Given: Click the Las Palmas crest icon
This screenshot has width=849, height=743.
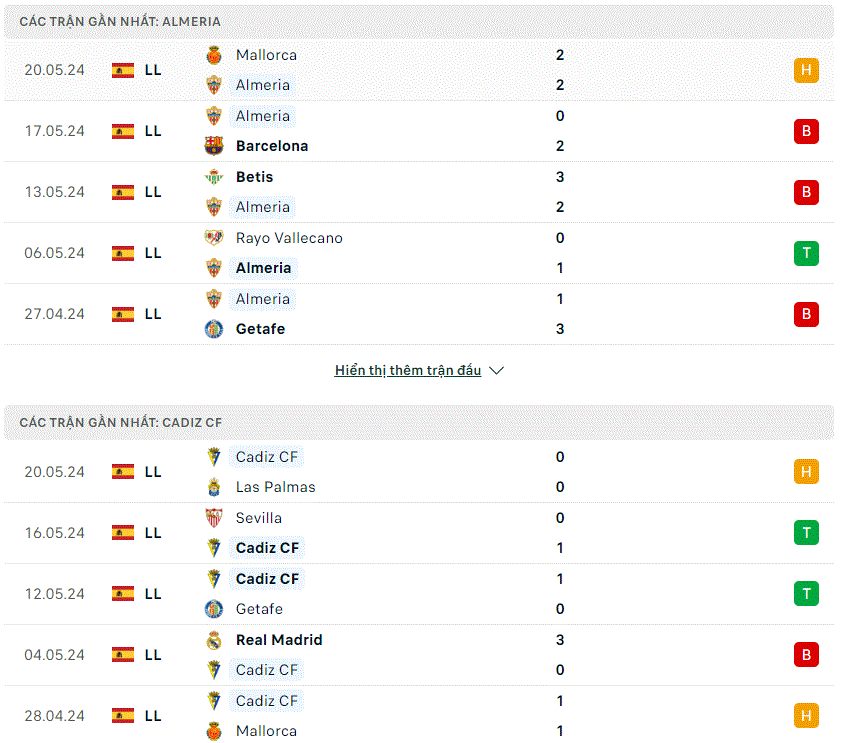Looking at the screenshot, I should (x=214, y=487).
